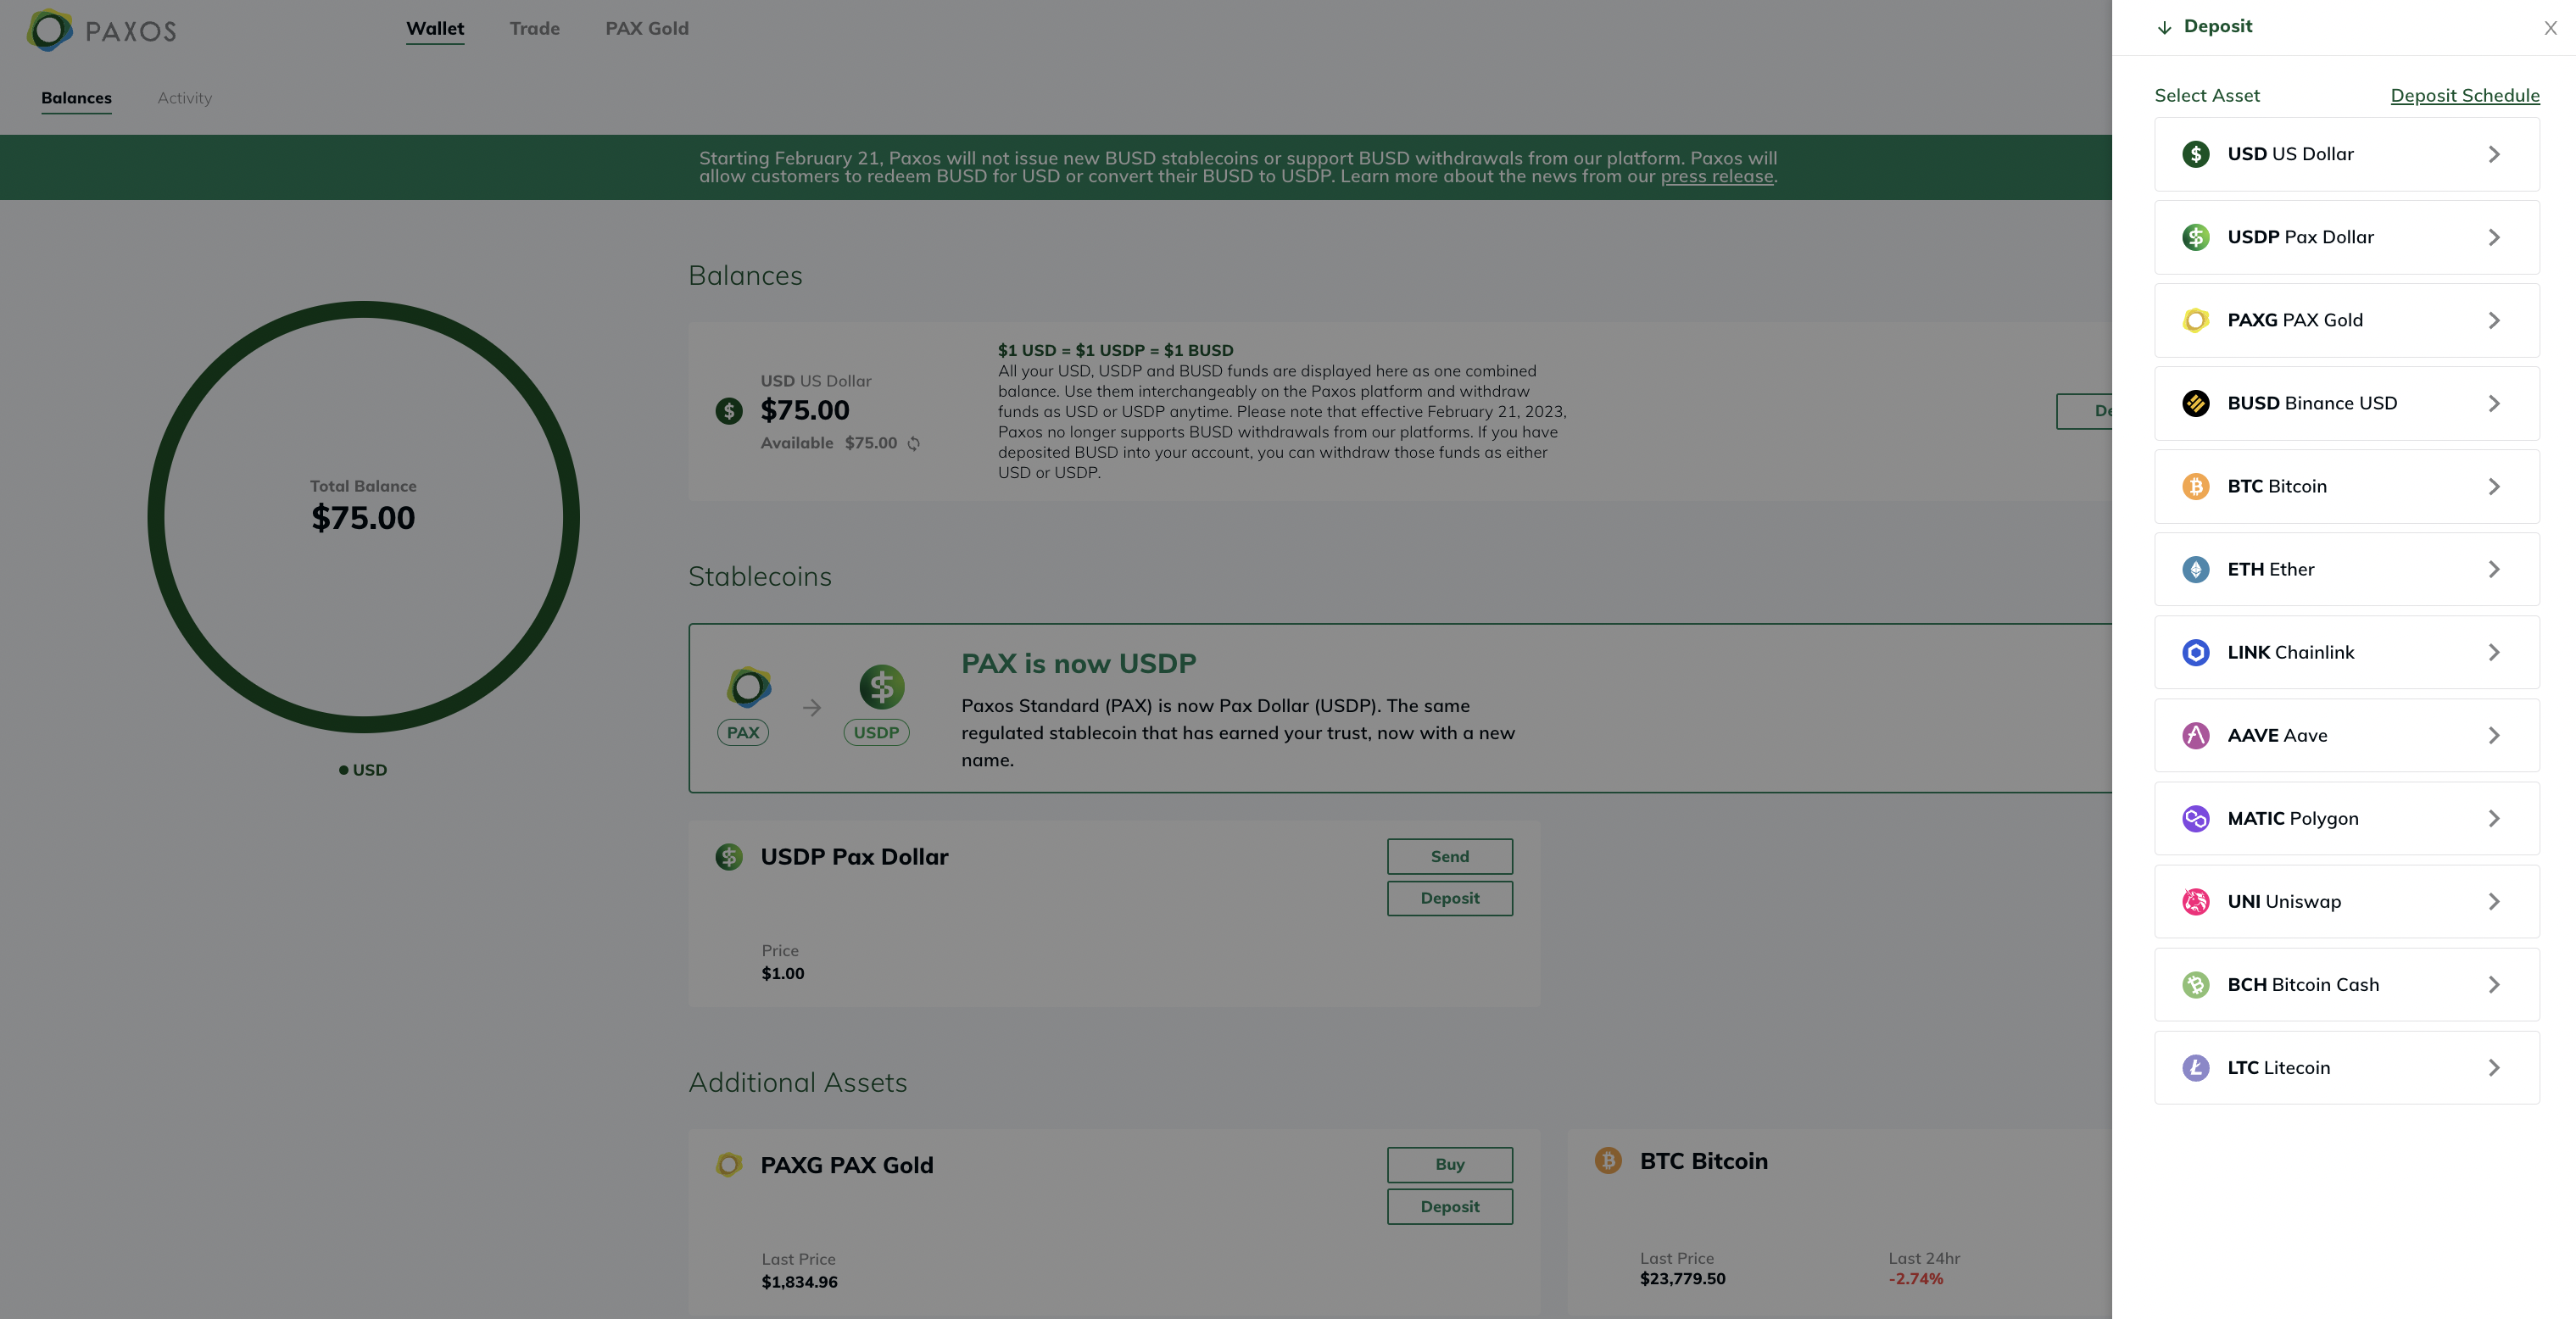Viewport: 2576px width, 1319px height.
Task: Click the Deposit down-arrow icon in panel header
Action: 2164,27
